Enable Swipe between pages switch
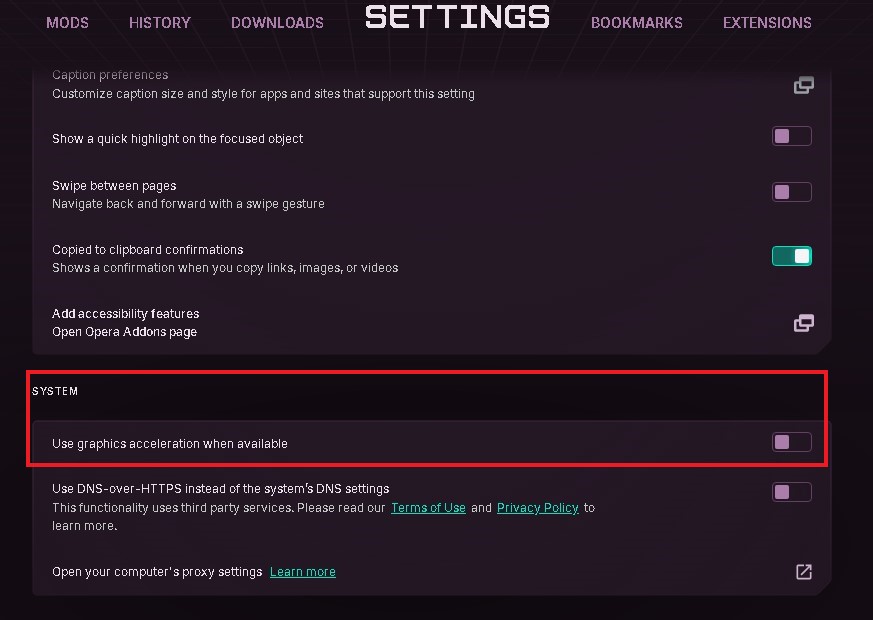This screenshot has height=620, width=873. [x=791, y=192]
